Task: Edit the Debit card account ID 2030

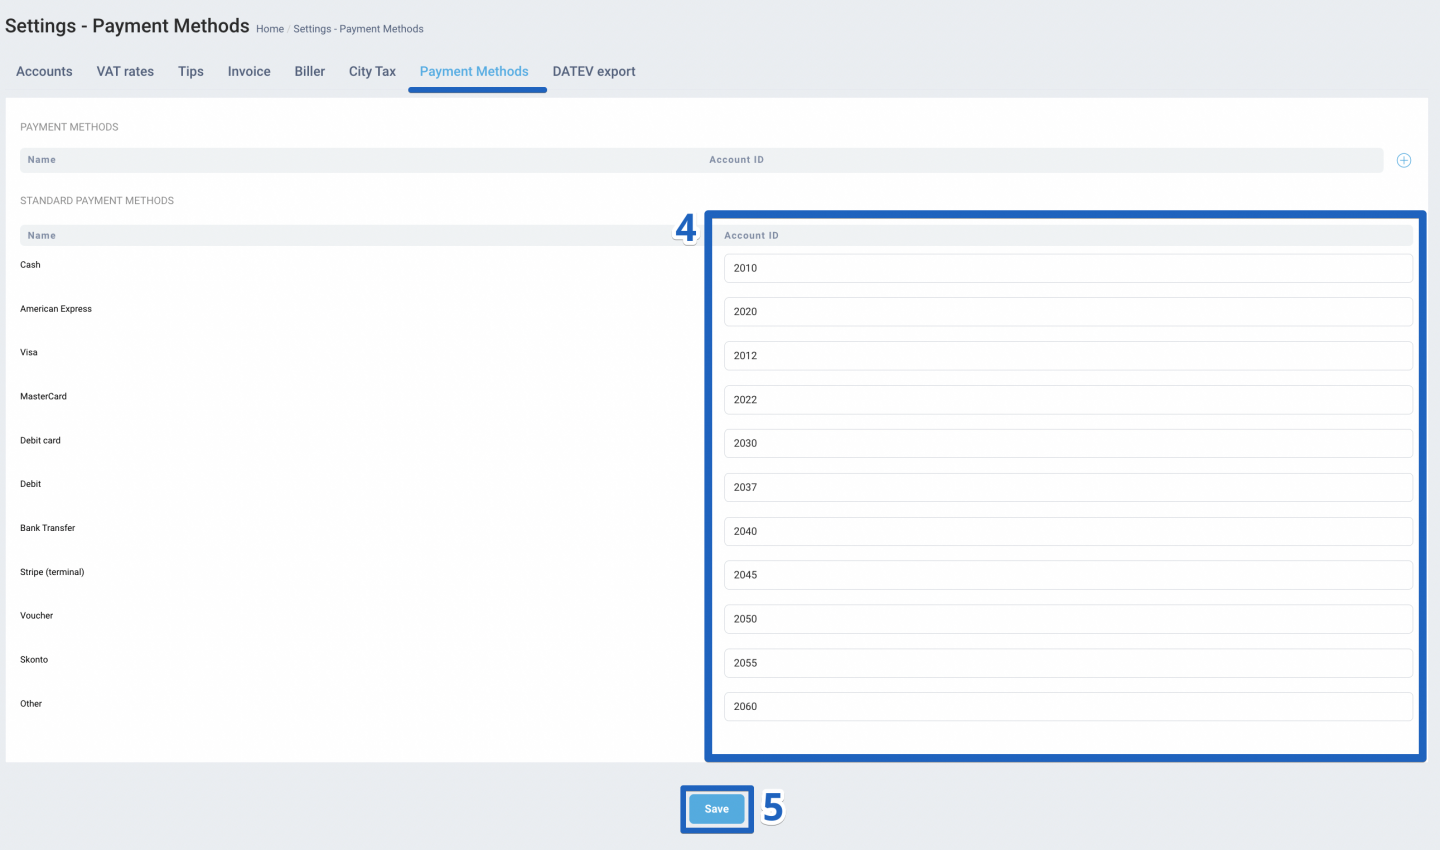Action: pyautogui.click(x=1068, y=443)
